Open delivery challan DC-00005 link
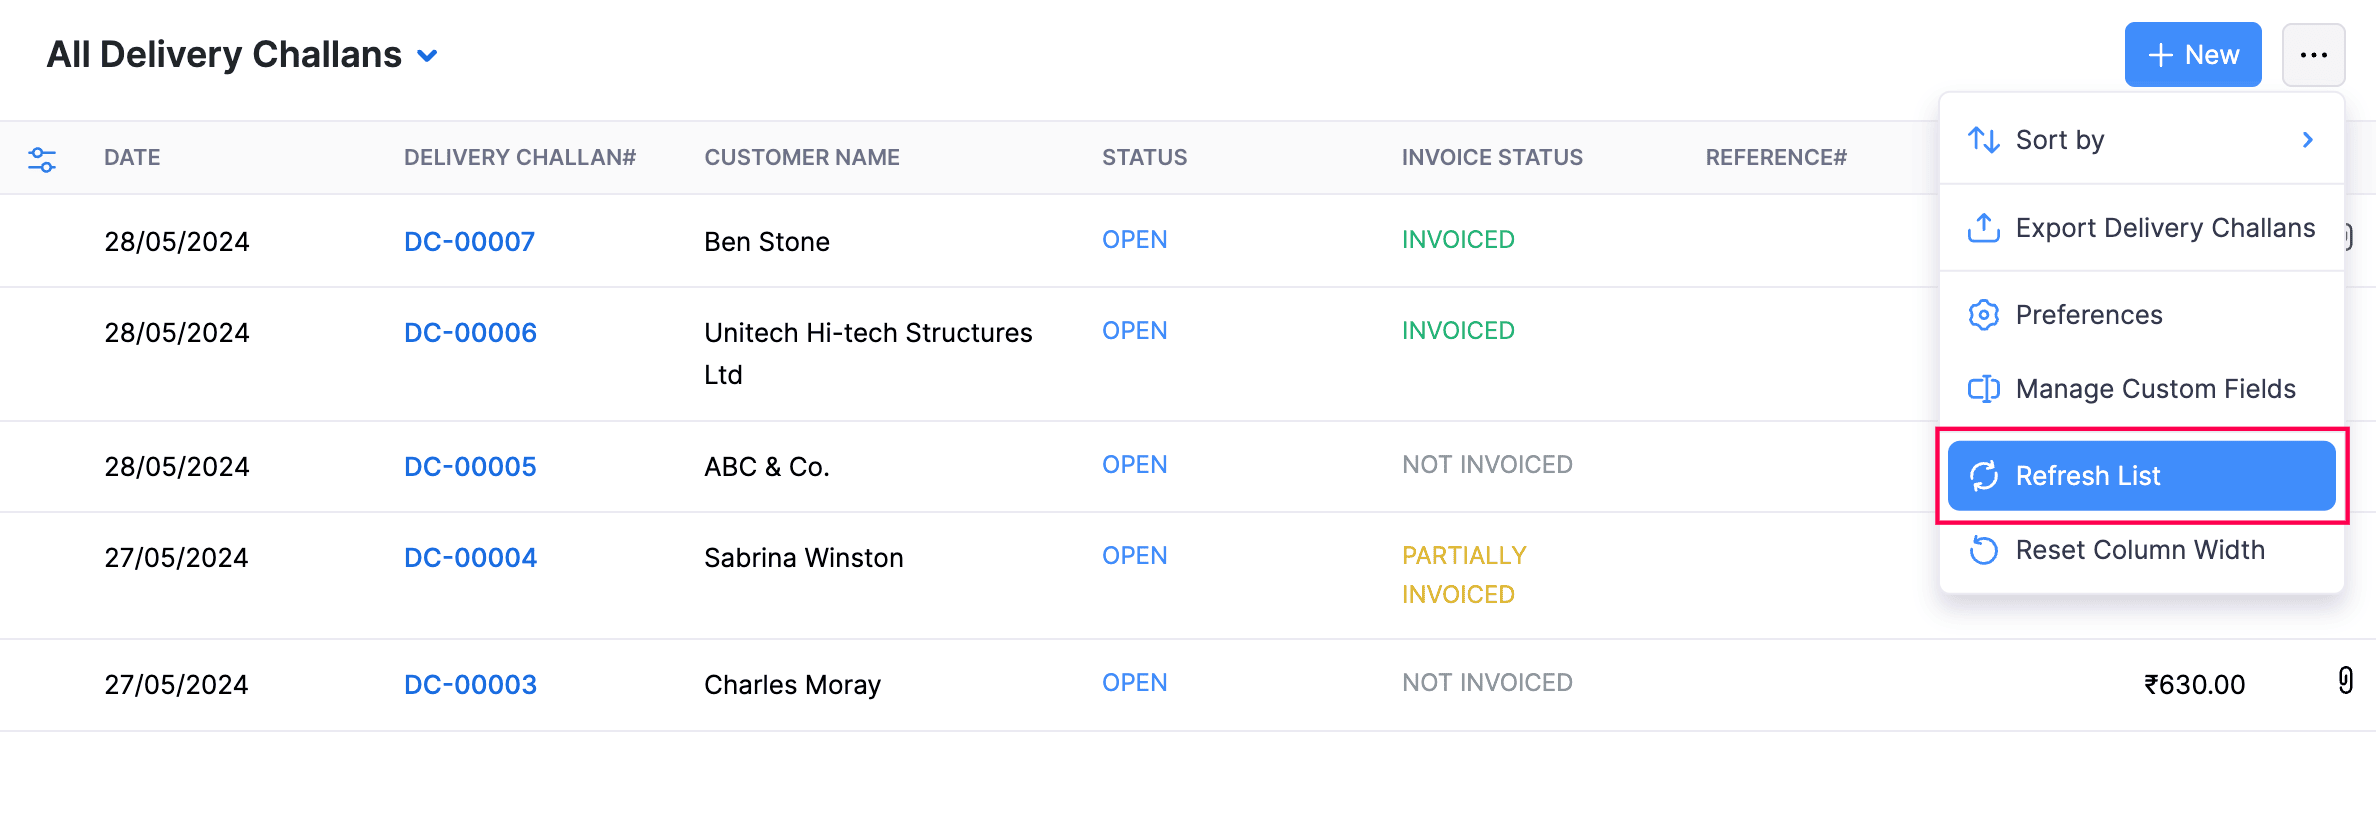Viewport: 2376px width, 814px height. pos(470,467)
